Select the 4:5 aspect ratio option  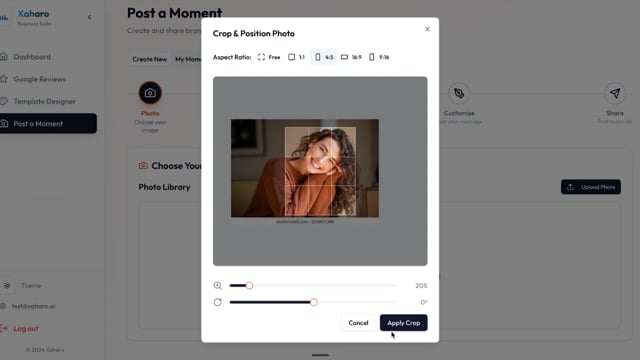tap(324, 57)
